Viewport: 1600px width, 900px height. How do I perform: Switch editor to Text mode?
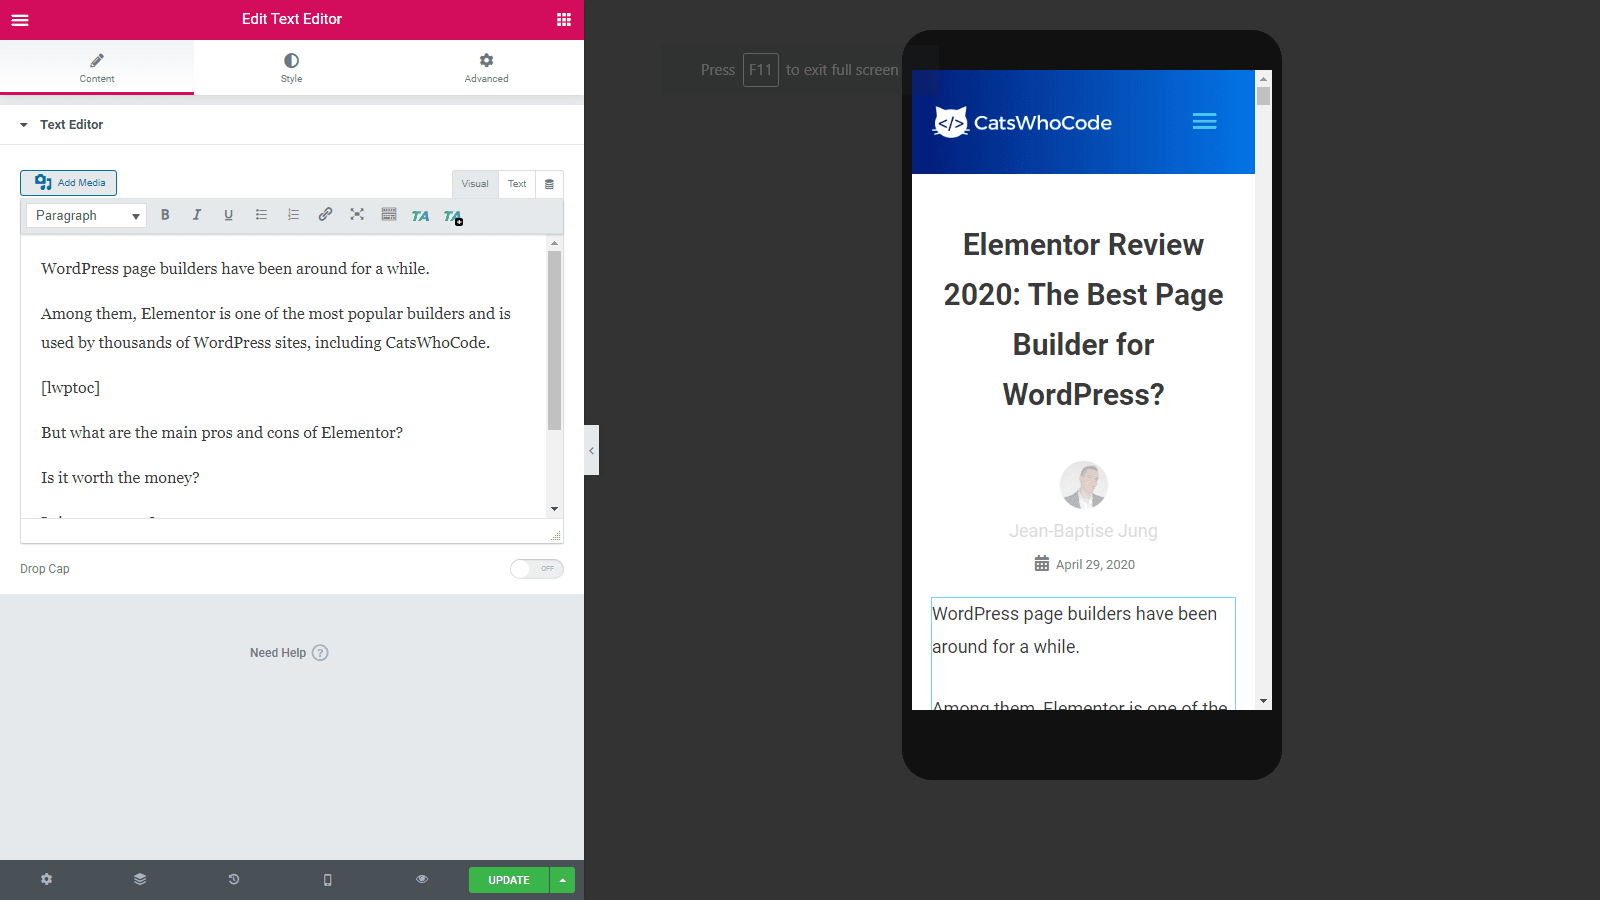[517, 184]
